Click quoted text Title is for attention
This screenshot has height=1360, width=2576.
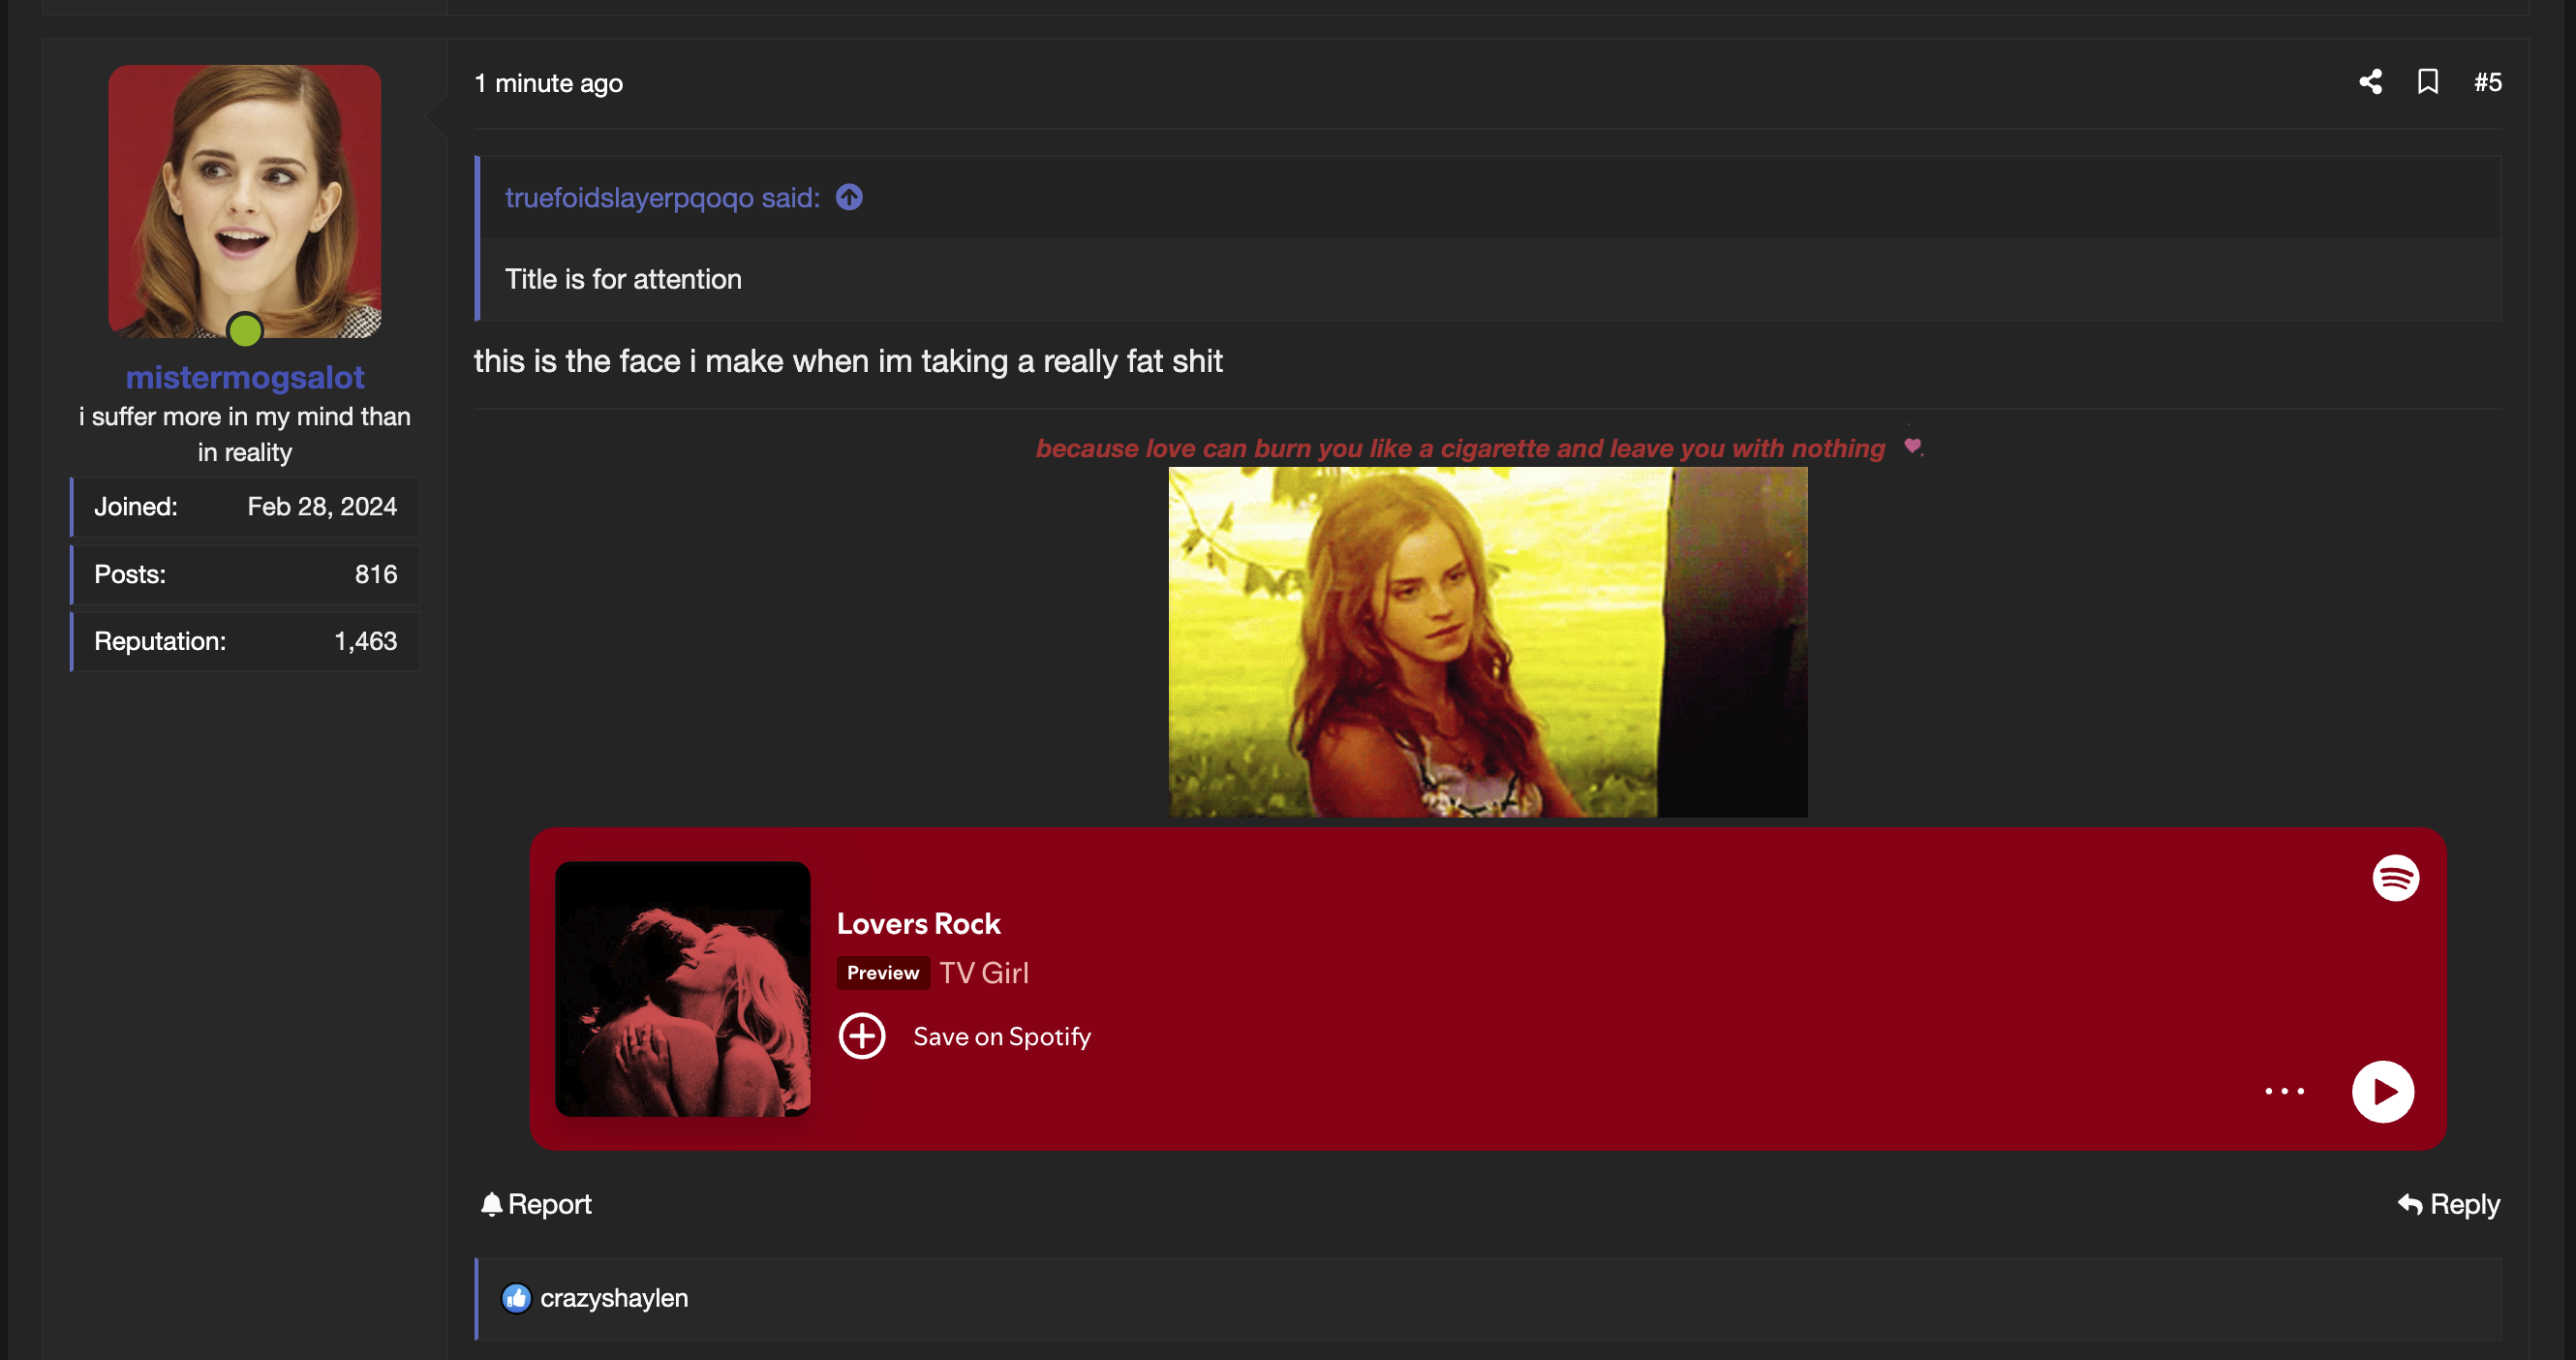[623, 279]
